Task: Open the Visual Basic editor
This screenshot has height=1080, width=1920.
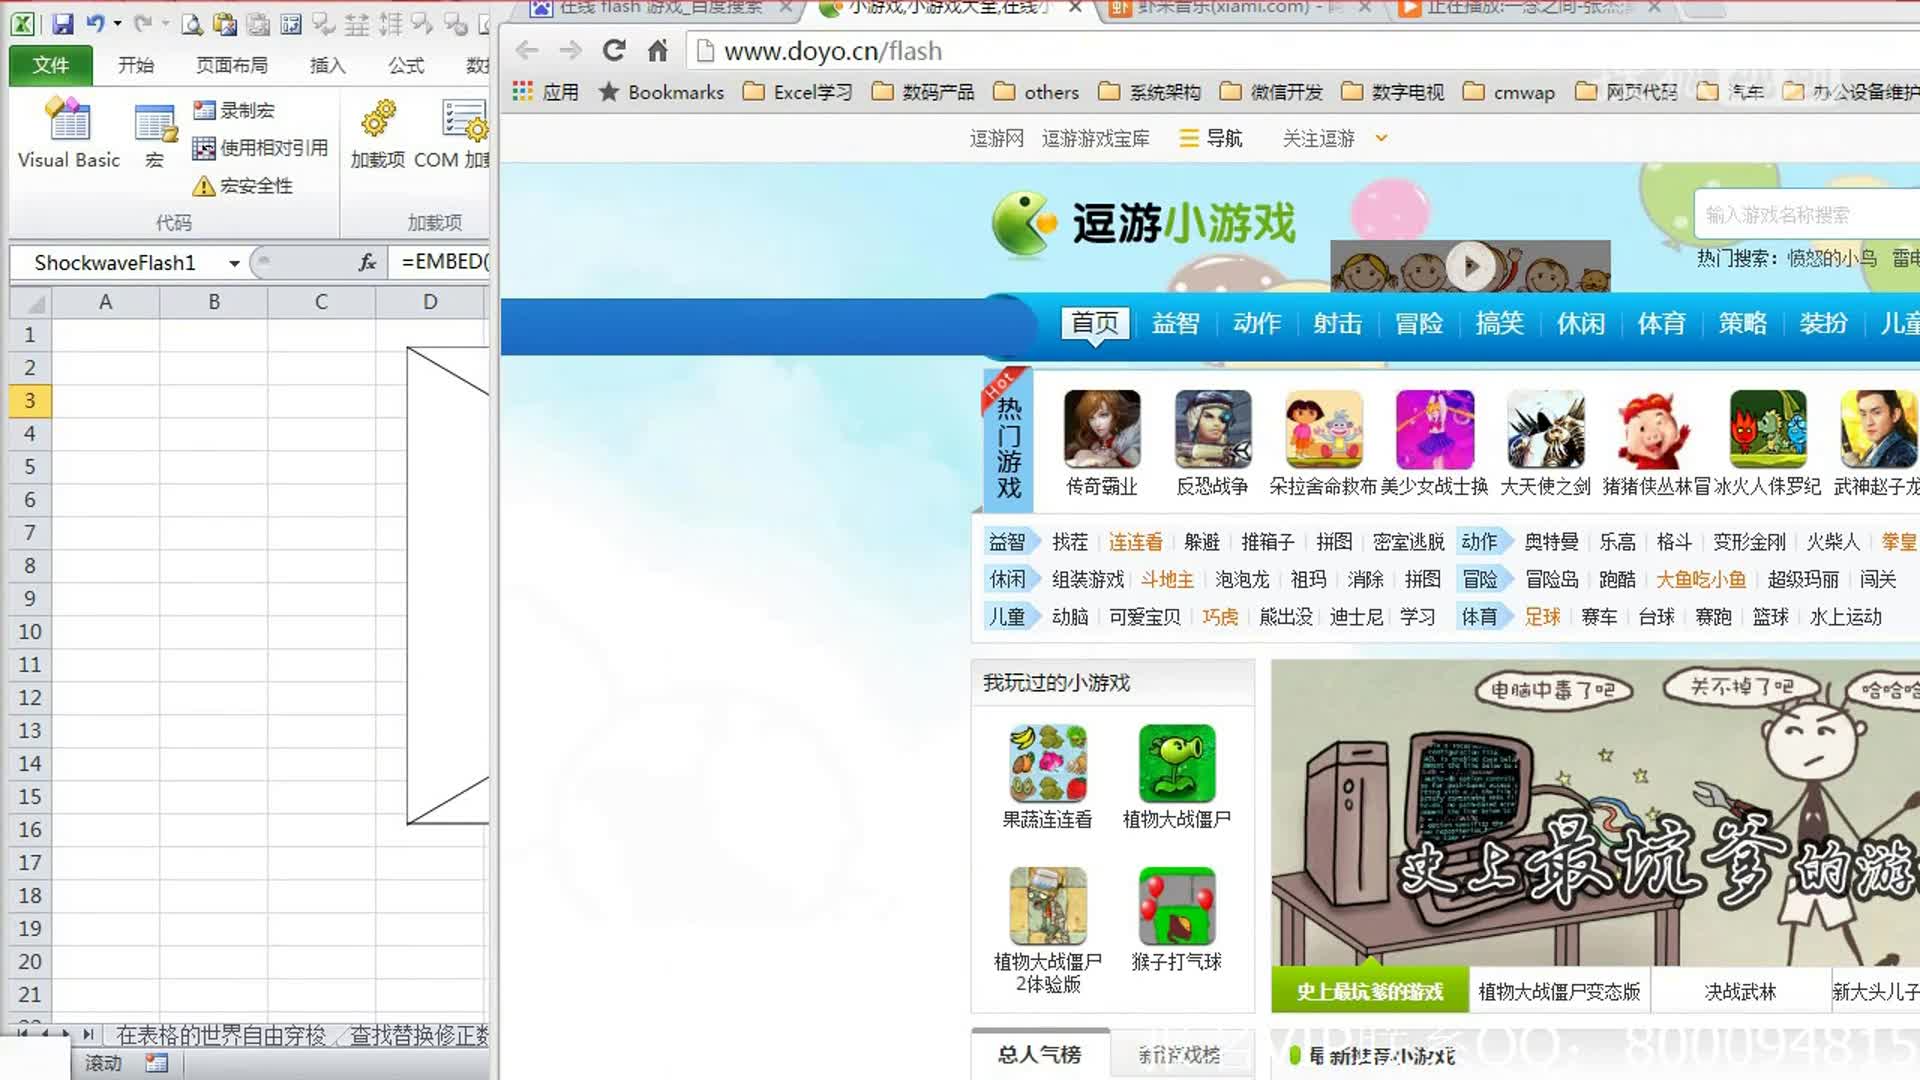Action: [69, 134]
